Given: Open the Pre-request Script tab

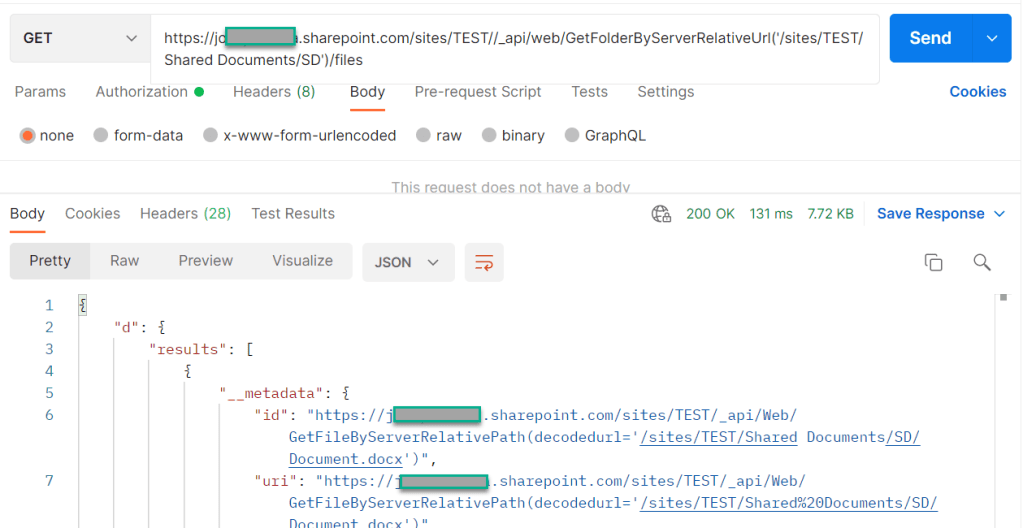Looking at the screenshot, I should (478, 92).
